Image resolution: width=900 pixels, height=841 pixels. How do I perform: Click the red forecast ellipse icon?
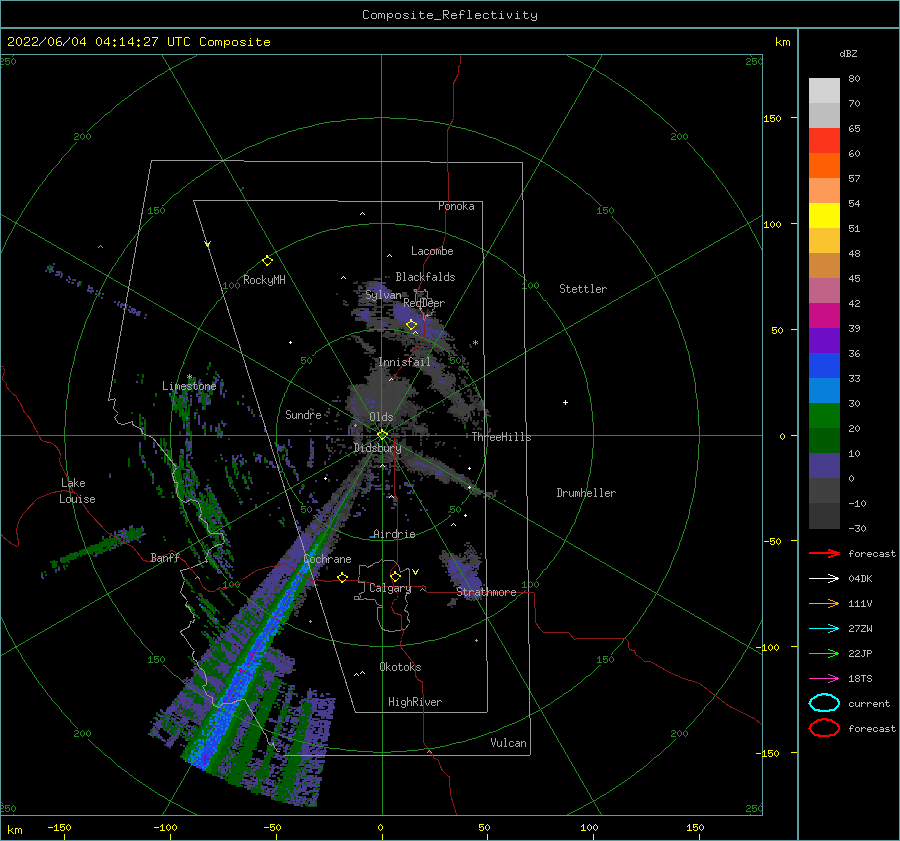tap(824, 728)
